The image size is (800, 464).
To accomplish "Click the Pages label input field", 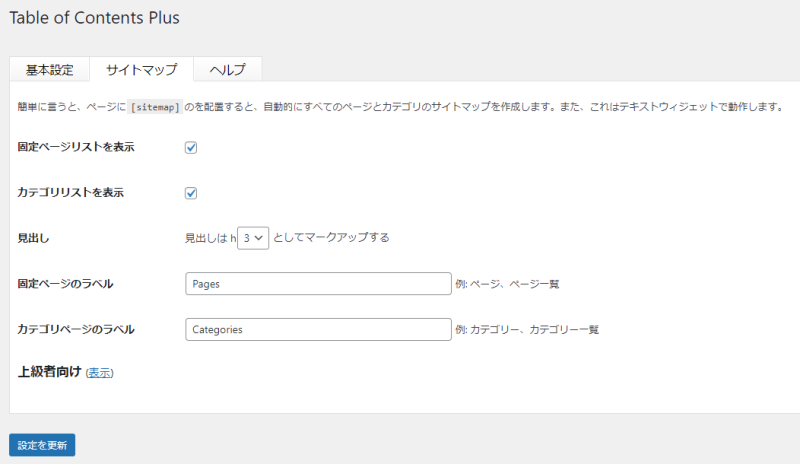I will click(318, 284).
